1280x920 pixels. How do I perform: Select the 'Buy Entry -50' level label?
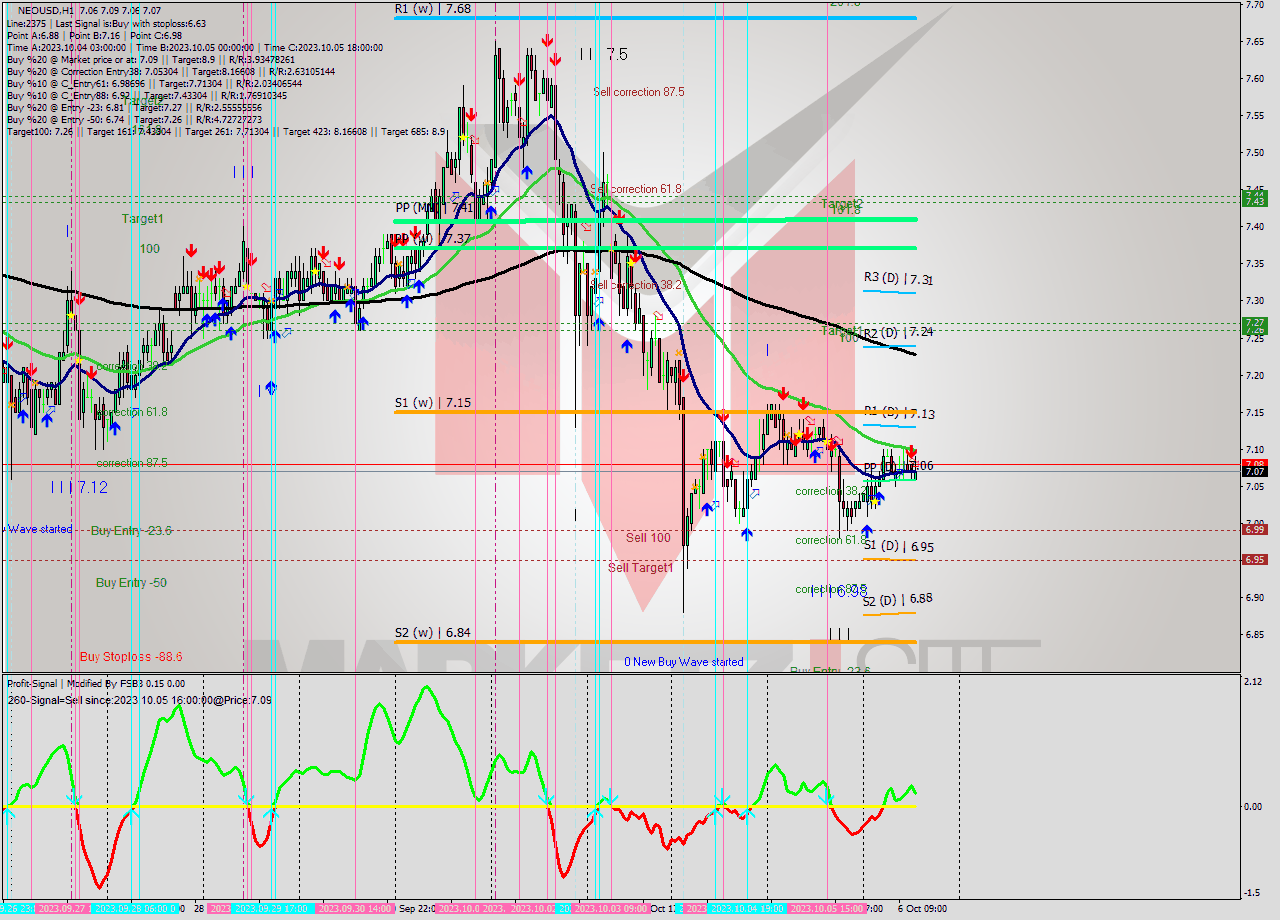pos(131,583)
